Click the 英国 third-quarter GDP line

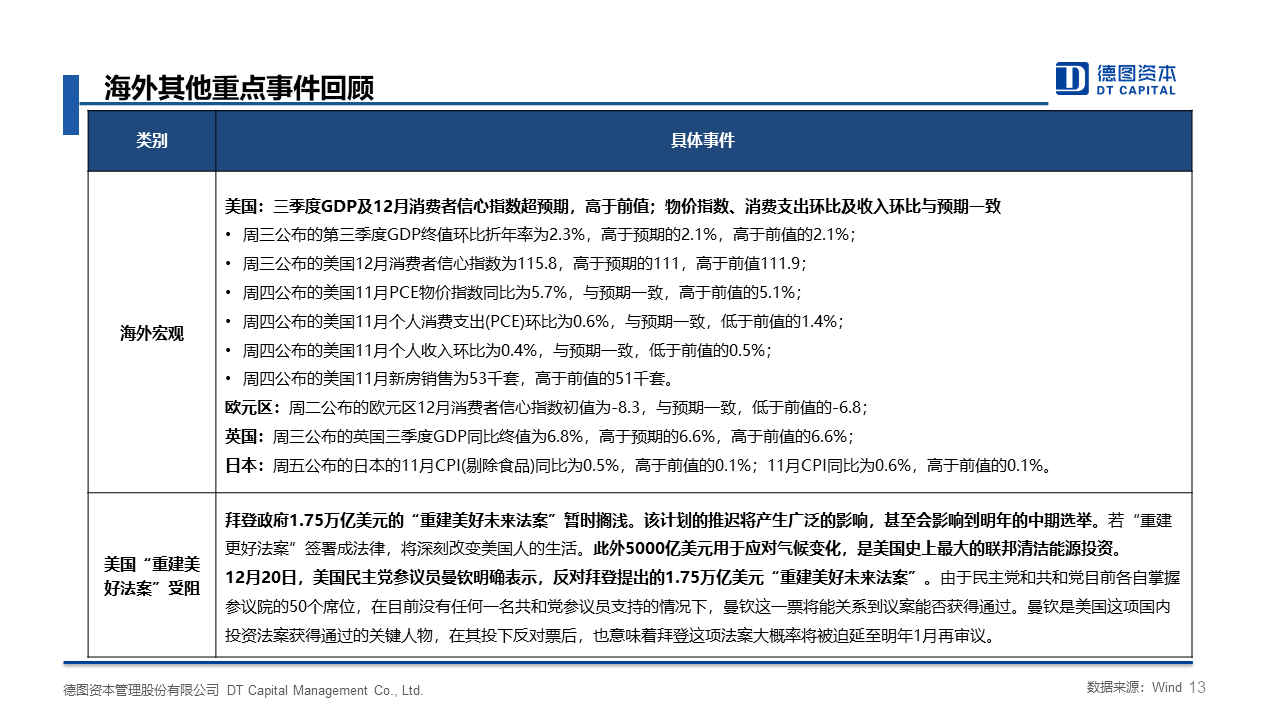pos(540,437)
